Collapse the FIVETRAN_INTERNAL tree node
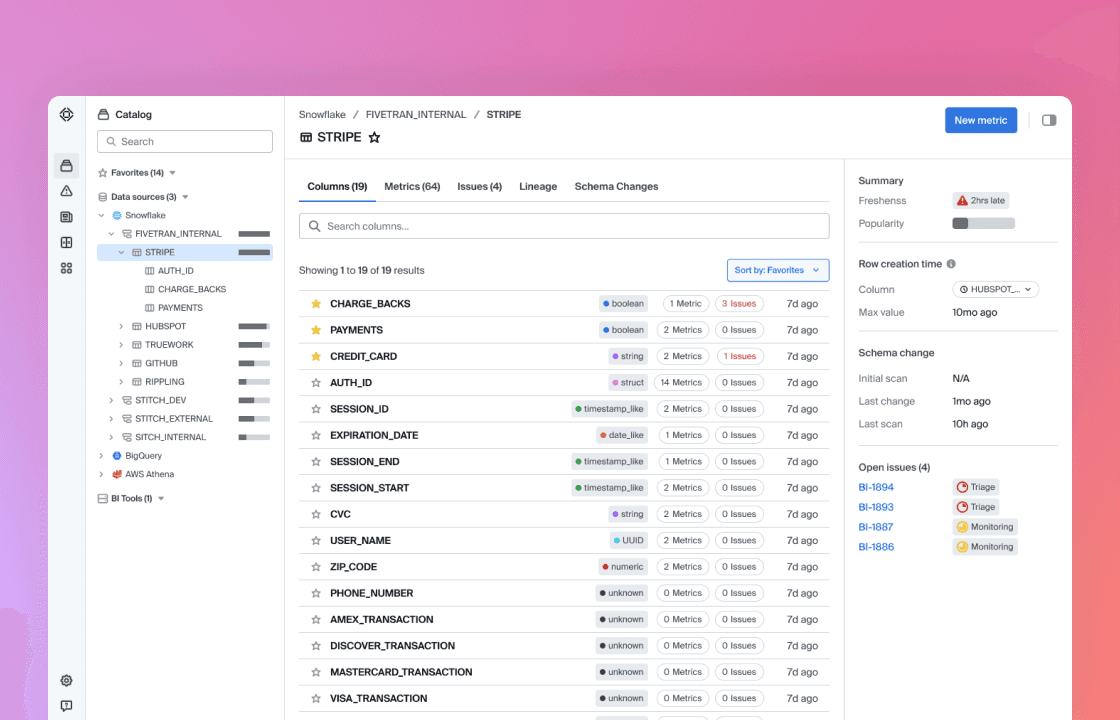This screenshot has width=1120, height=720. coord(111,234)
